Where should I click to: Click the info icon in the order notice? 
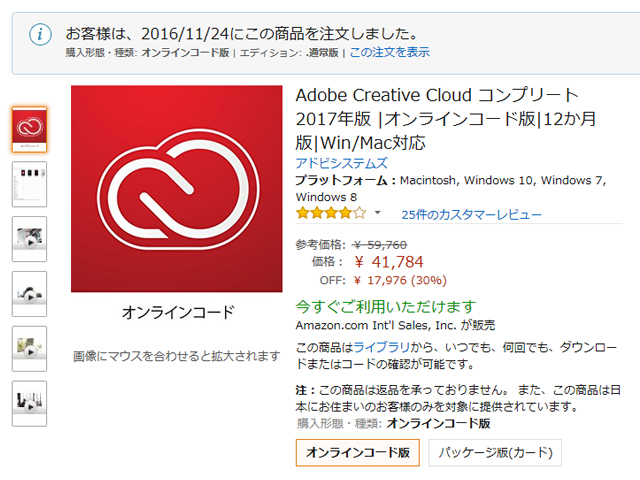pyautogui.click(x=40, y=35)
